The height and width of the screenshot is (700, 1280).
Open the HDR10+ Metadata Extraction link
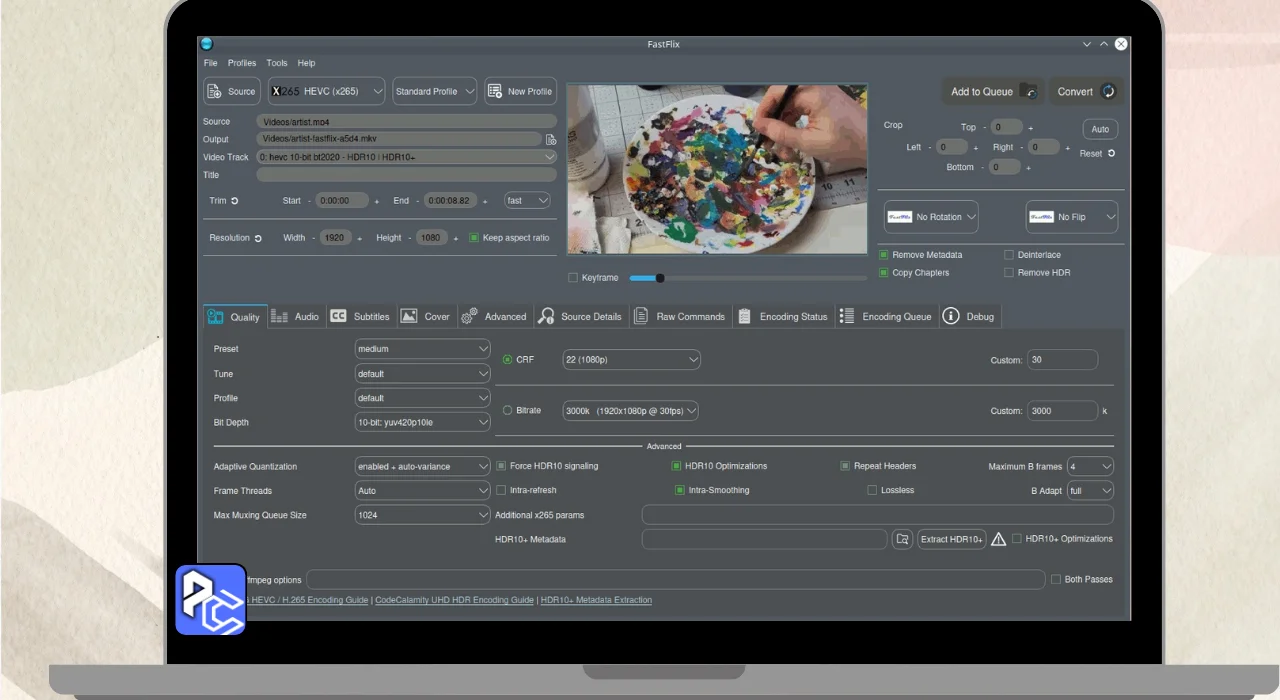click(x=596, y=600)
